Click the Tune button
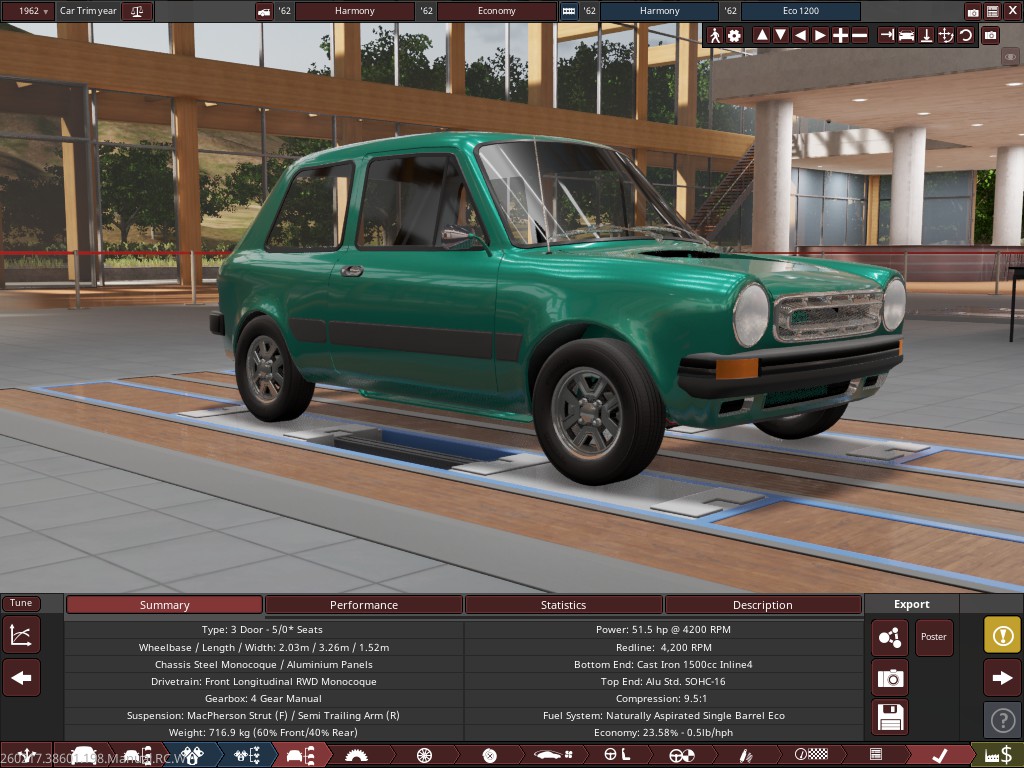The height and width of the screenshot is (768, 1024). pyautogui.click(x=21, y=603)
